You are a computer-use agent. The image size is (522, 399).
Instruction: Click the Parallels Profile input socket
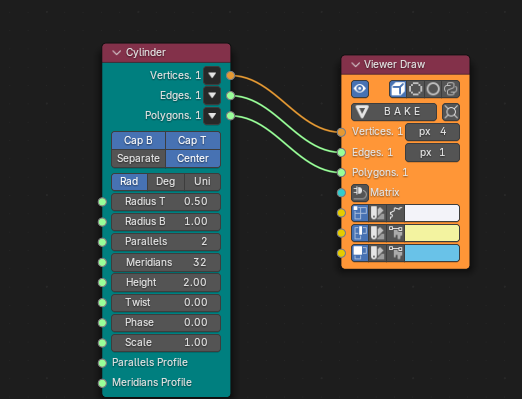[x=102, y=363]
